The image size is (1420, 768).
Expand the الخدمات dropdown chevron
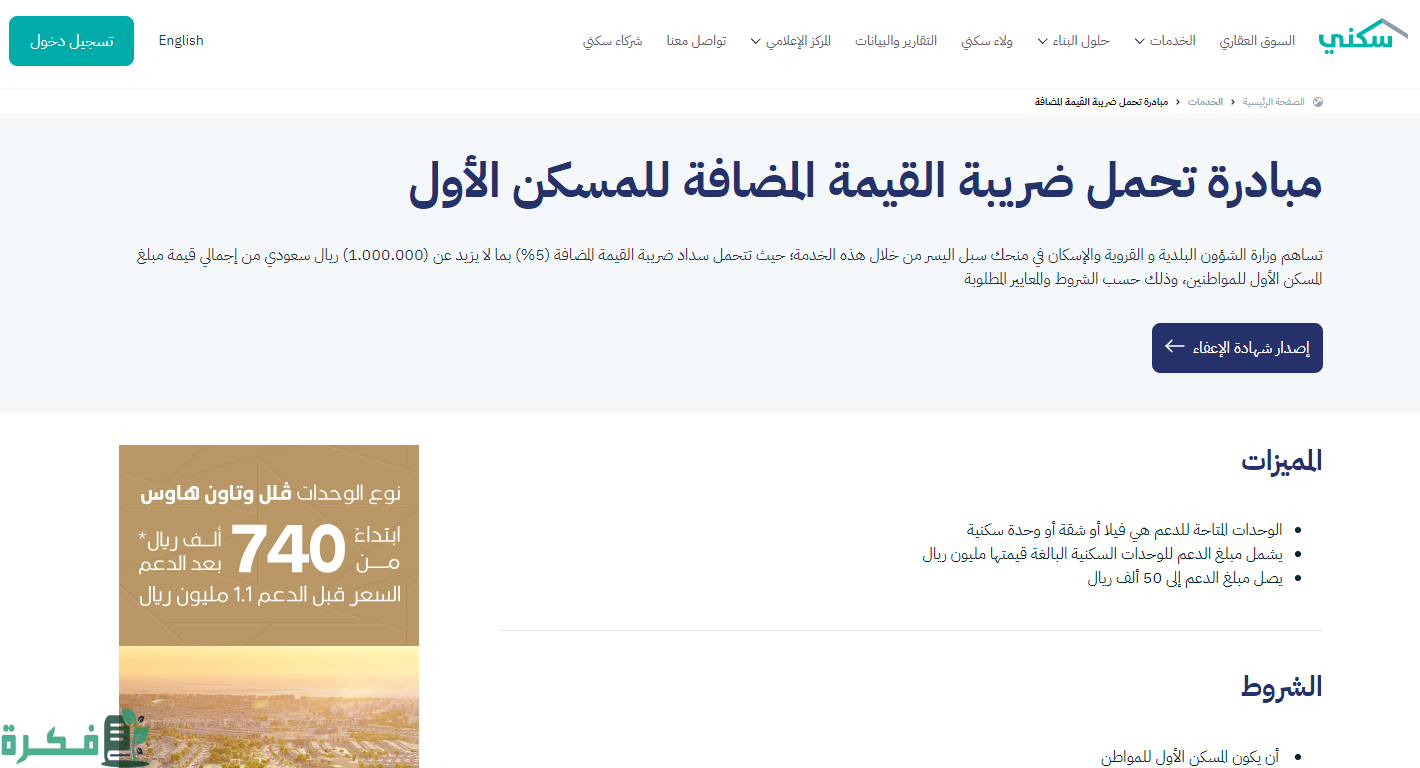point(1139,41)
